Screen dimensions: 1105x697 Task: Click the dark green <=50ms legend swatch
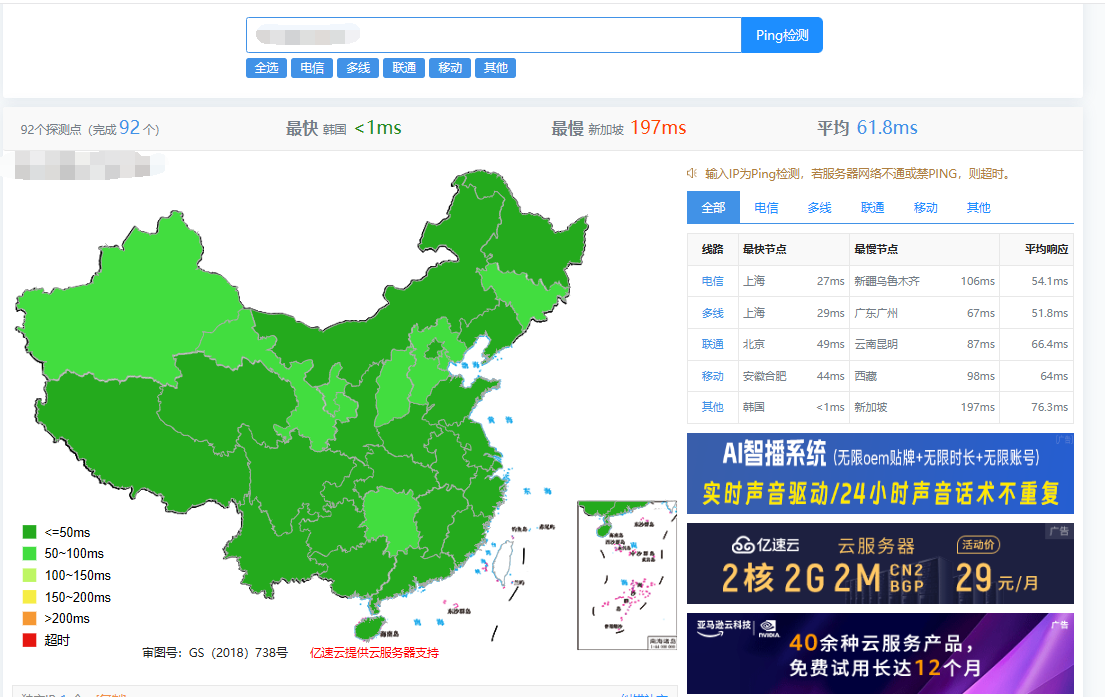(x=29, y=532)
